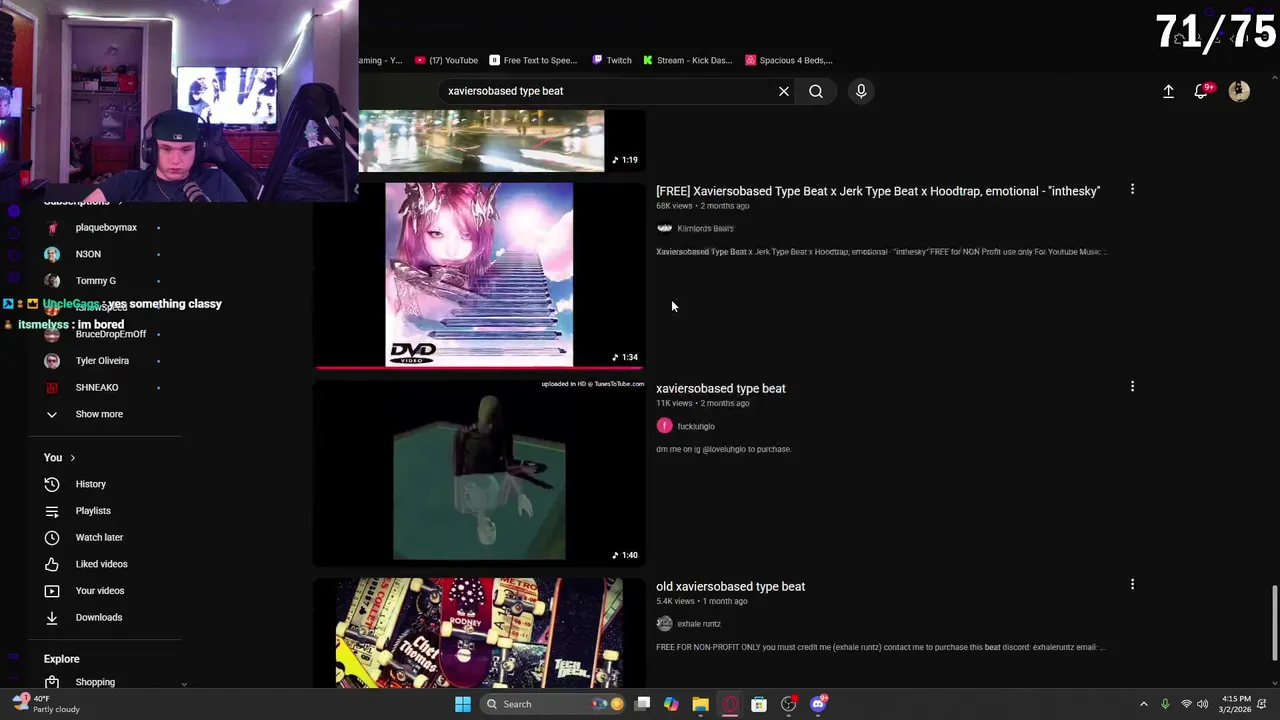
Task: Open Discord from the taskbar
Action: (818, 704)
